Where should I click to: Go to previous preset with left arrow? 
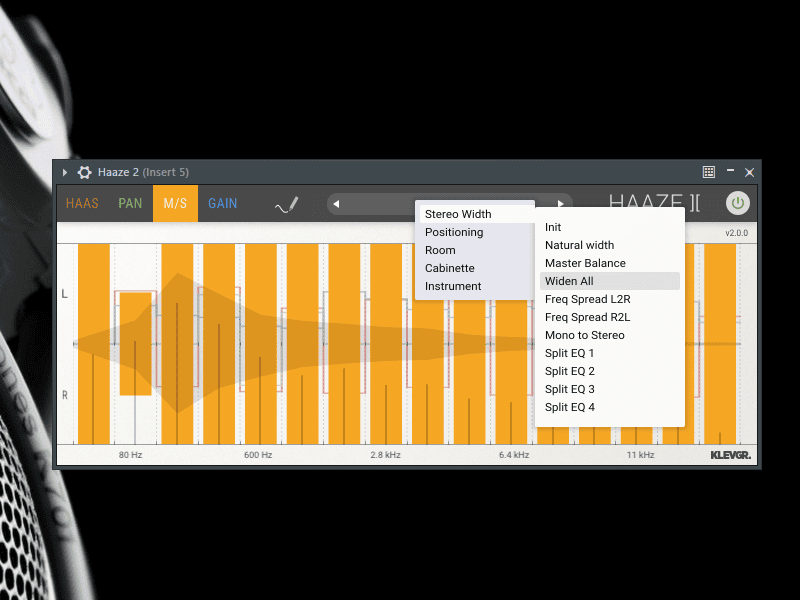337,204
